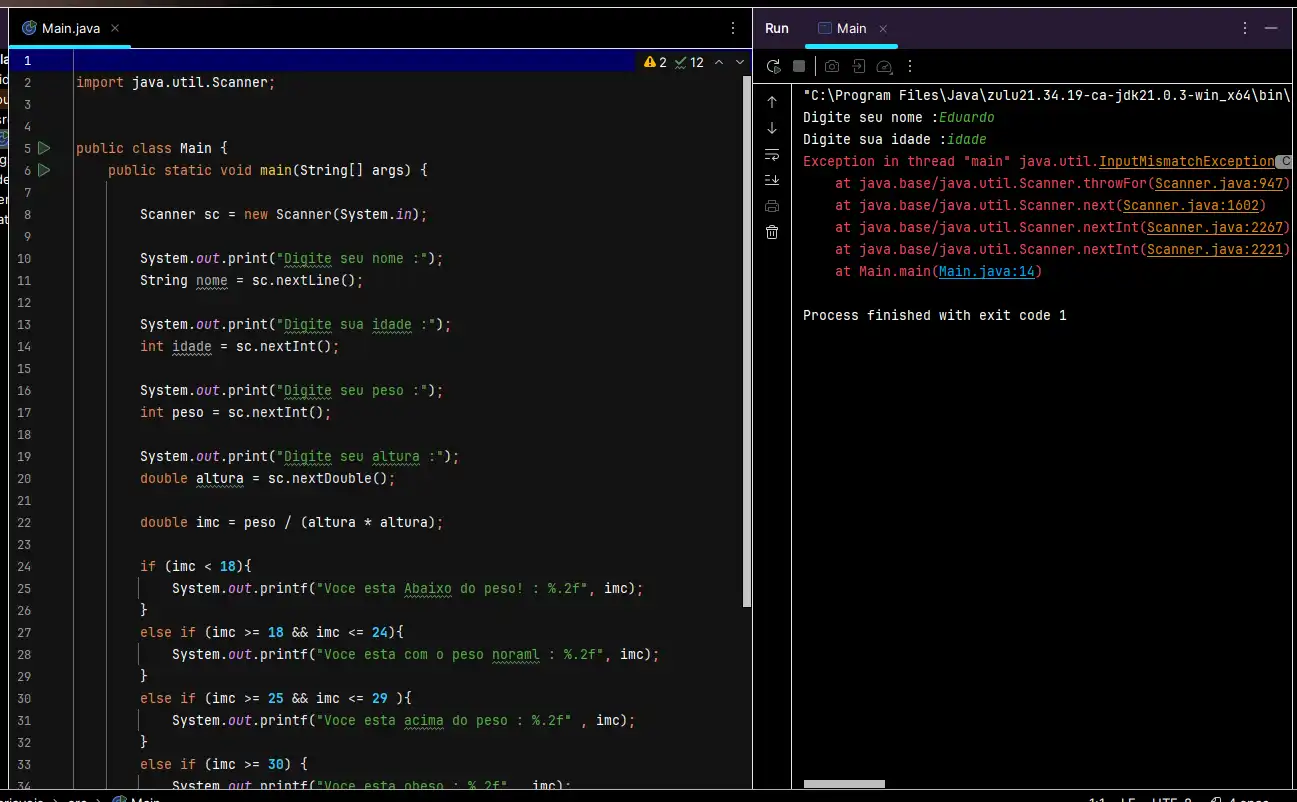Close the Main run tab
Screen dimensions: 1297x802
(x=883, y=29)
